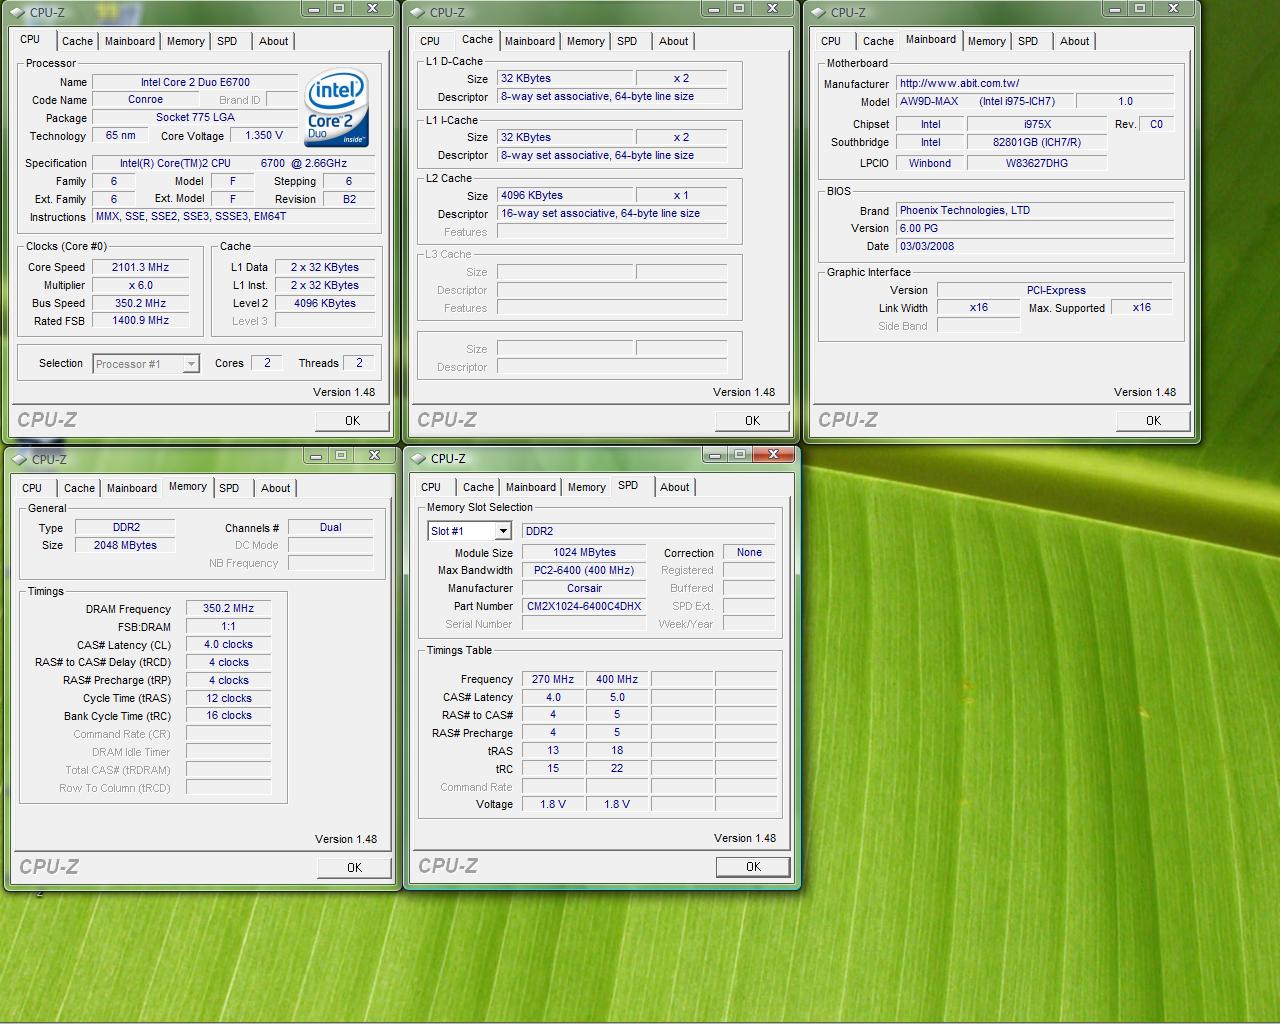Image resolution: width=1280 pixels, height=1024 pixels.
Task: Click the Socket 775 LGA package field
Action: click(x=195, y=117)
